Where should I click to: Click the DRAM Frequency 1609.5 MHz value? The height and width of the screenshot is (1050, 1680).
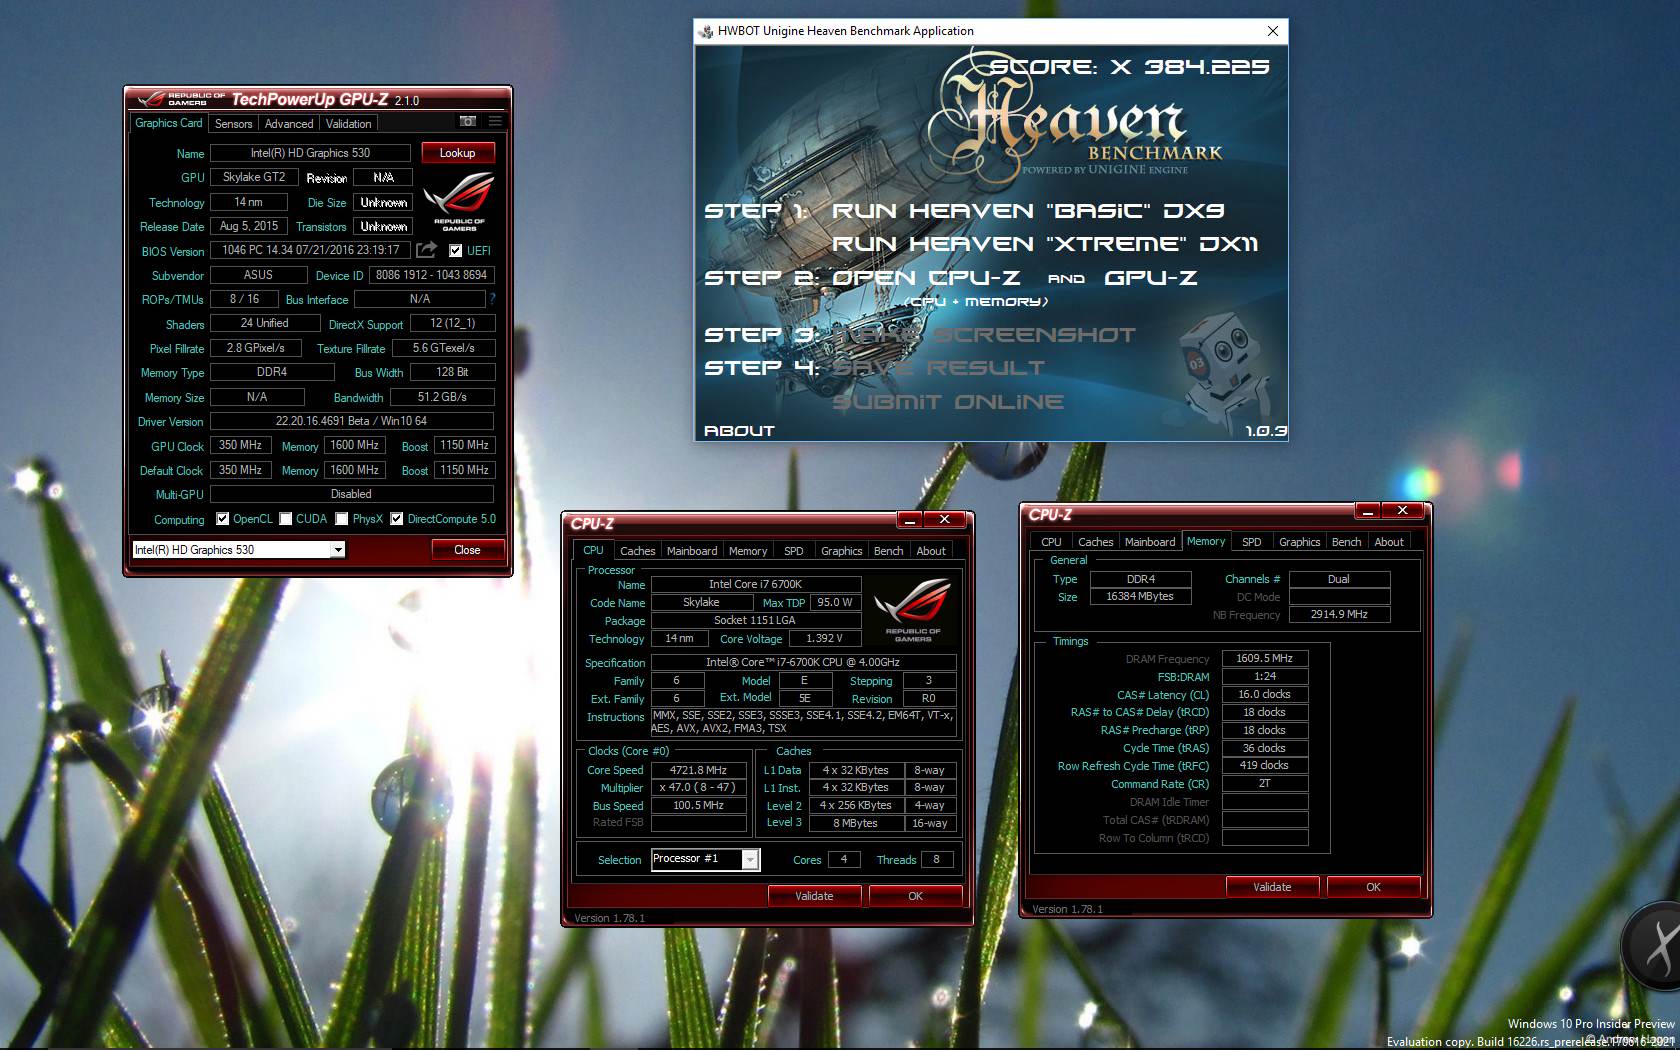tap(1264, 658)
